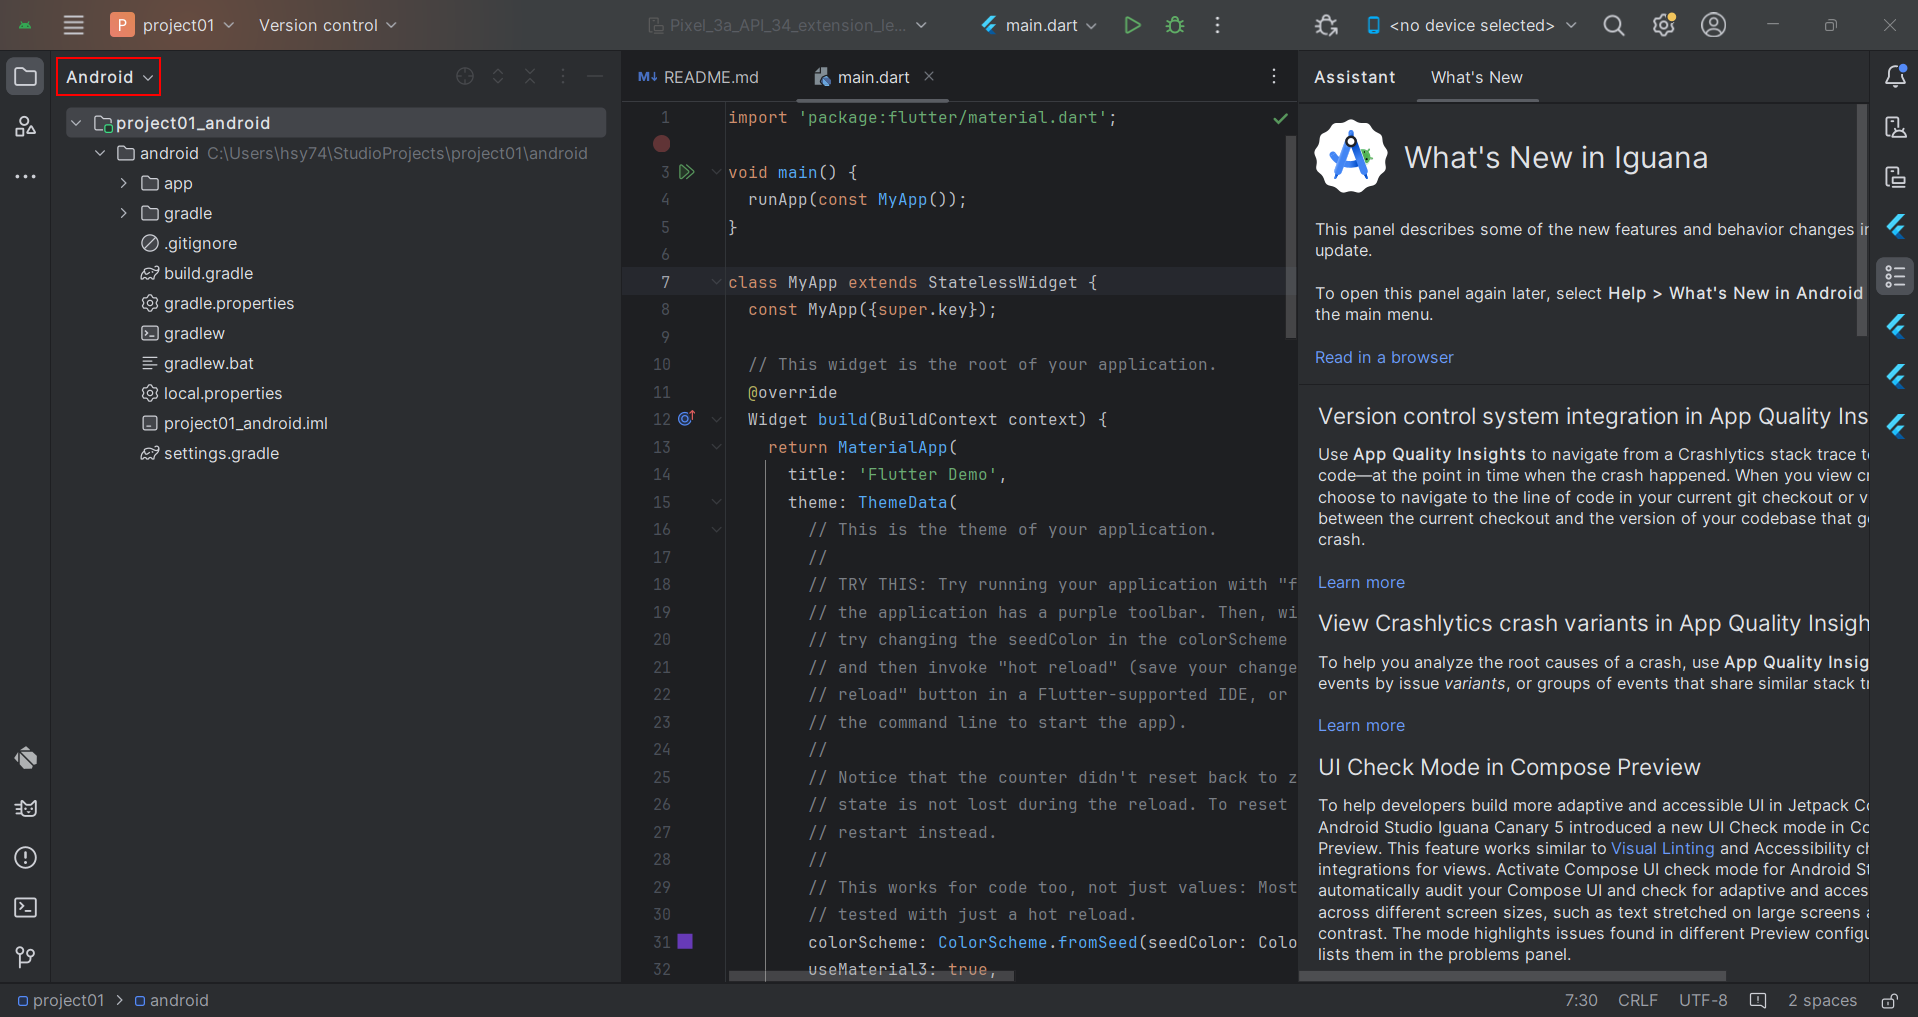Open the user account icon
Screen dimensions: 1918x1017
(1713, 25)
